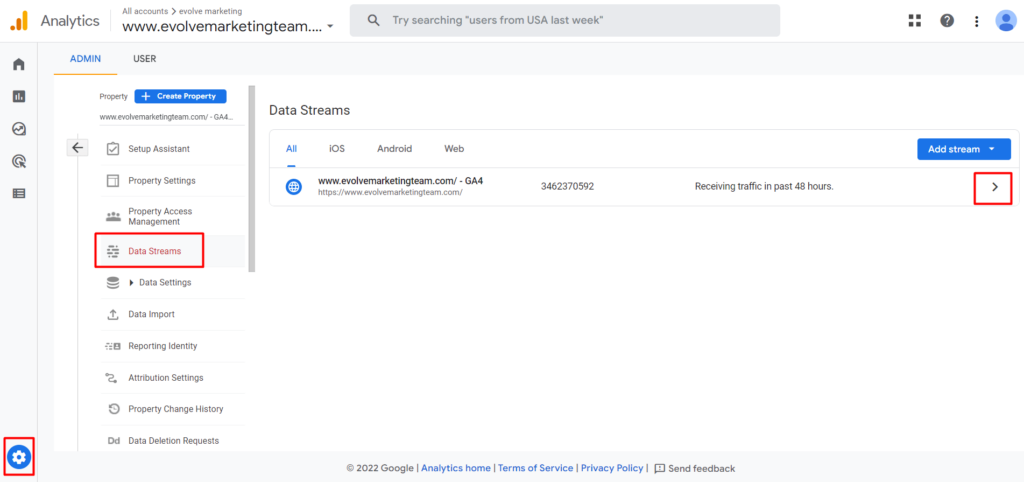Click the Google Analytics logo

(x=19, y=21)
